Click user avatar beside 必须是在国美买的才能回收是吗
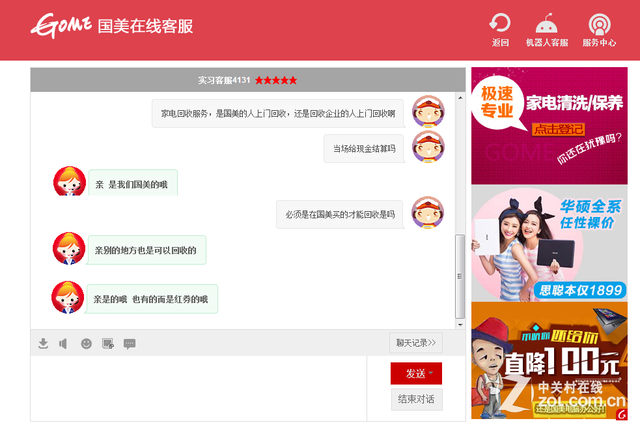The height and width of the screenshot is (423, 640). click(x=428, y=212)
